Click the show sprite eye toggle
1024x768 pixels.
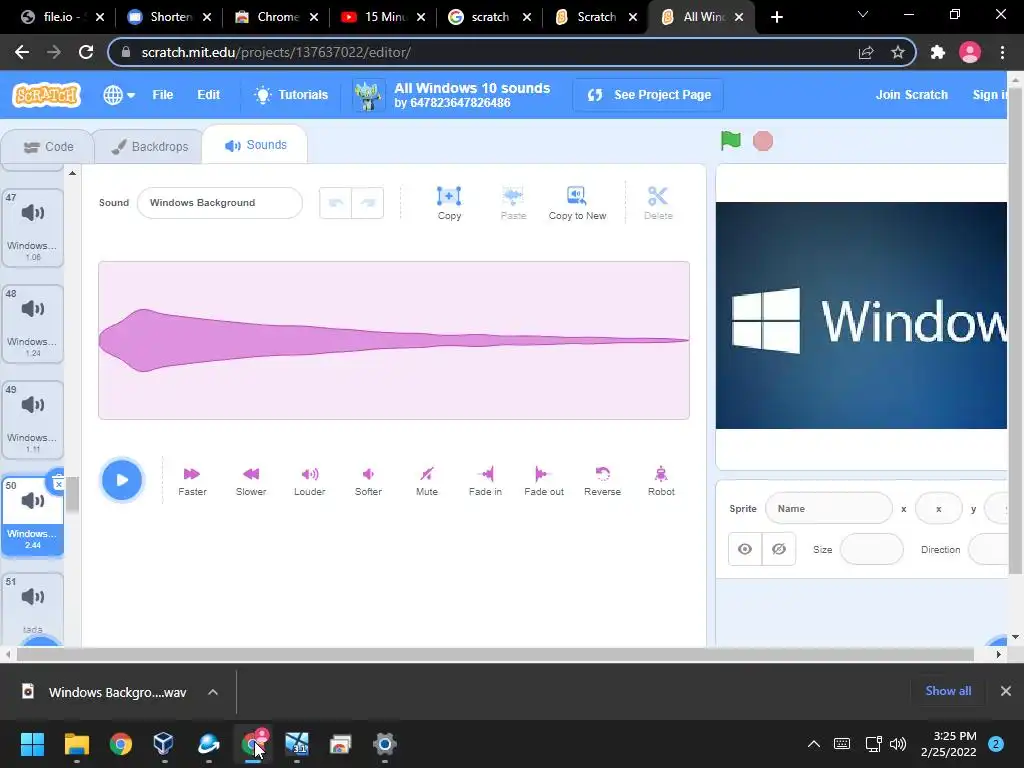pyautogui.click(x=744, y=549)
